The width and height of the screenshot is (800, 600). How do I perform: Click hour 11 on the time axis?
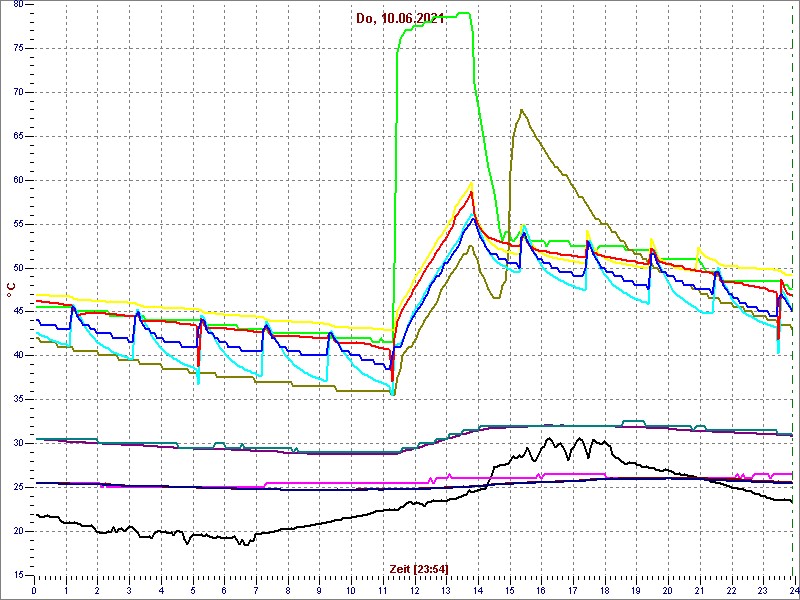click(x=383, y=590)
